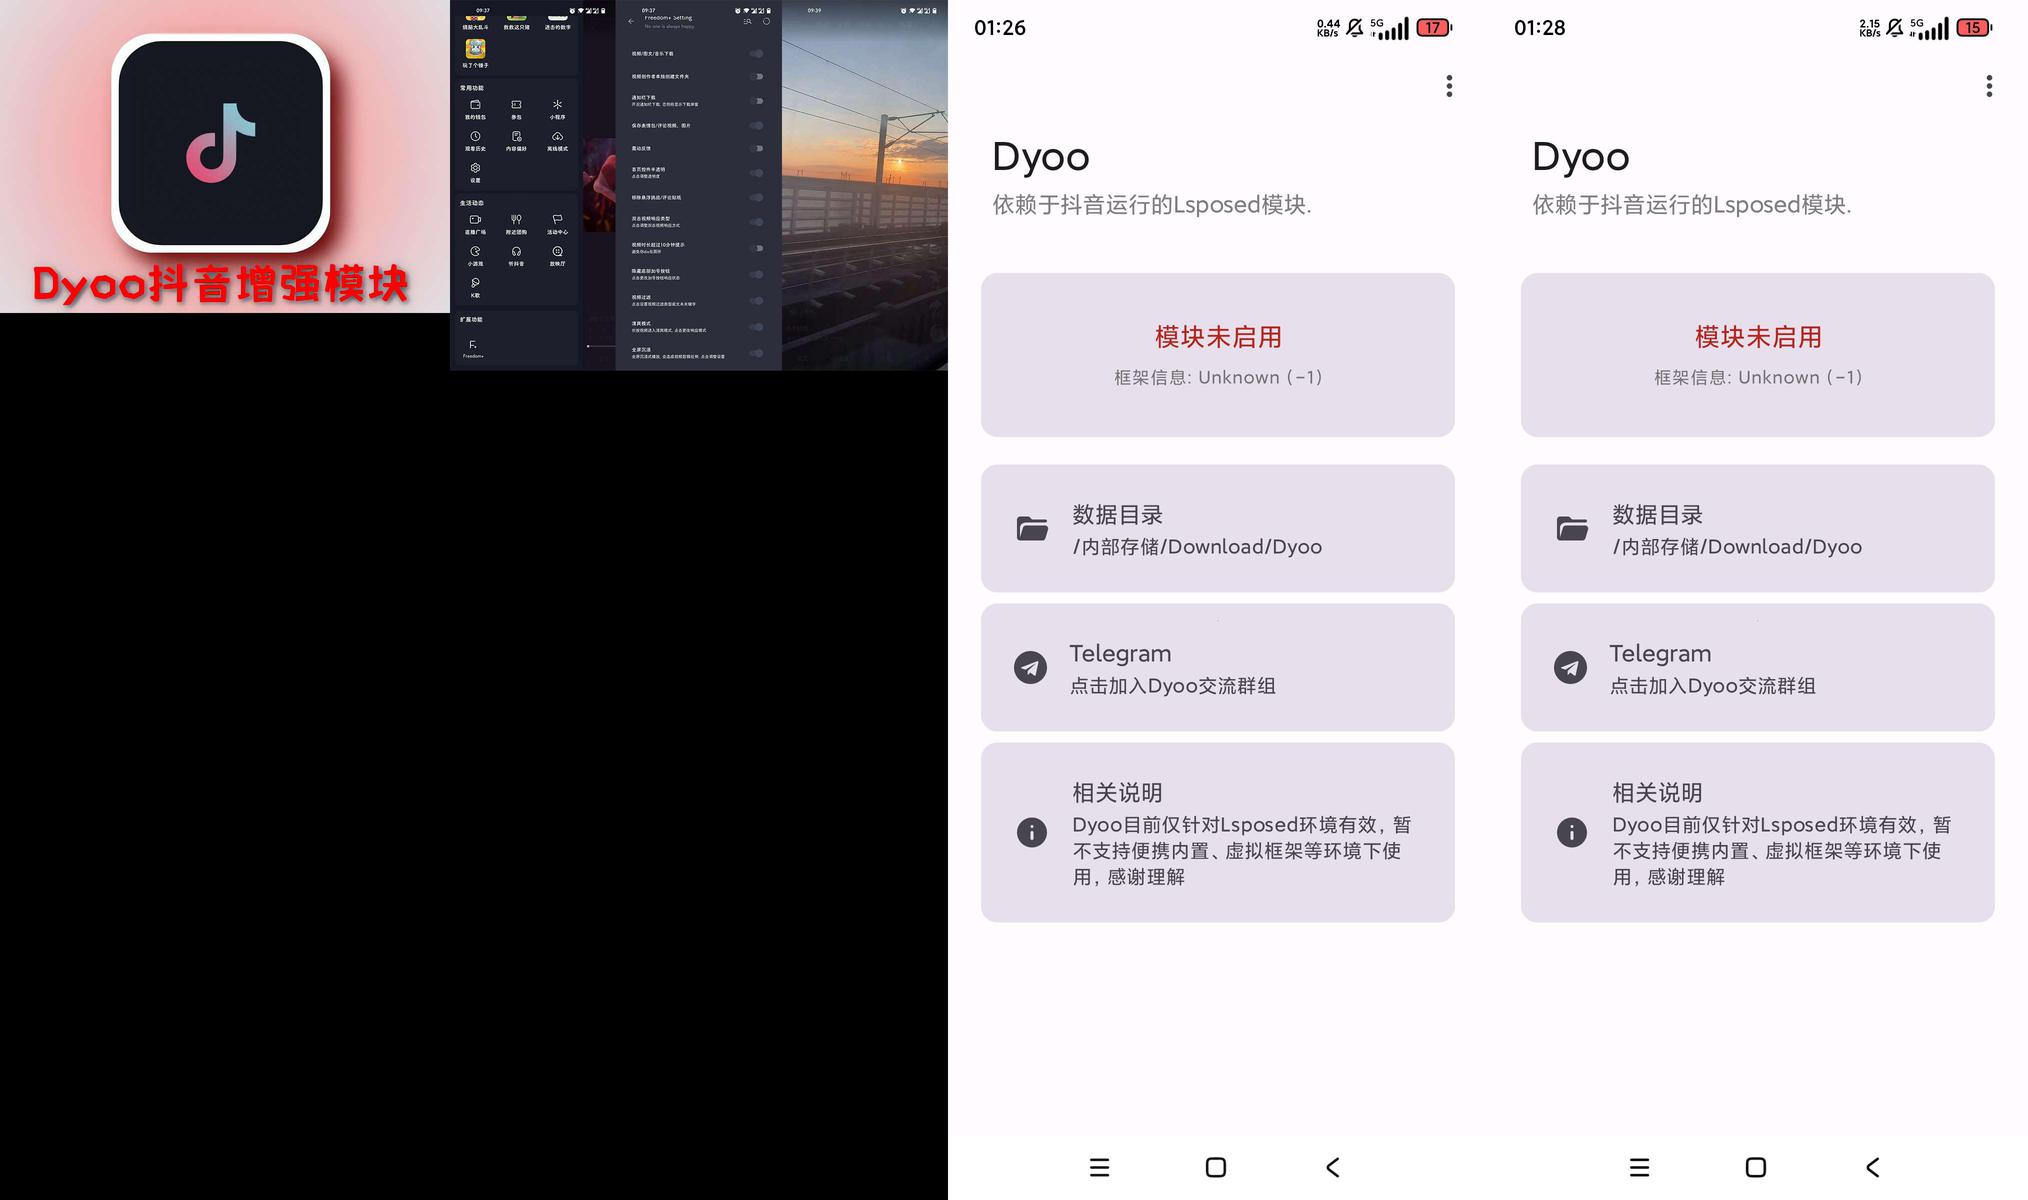The height and width of the screenshot is (1200, 2028).
Task: Click sunset railway photo thumbnail
Action: (x=864, y=185)
